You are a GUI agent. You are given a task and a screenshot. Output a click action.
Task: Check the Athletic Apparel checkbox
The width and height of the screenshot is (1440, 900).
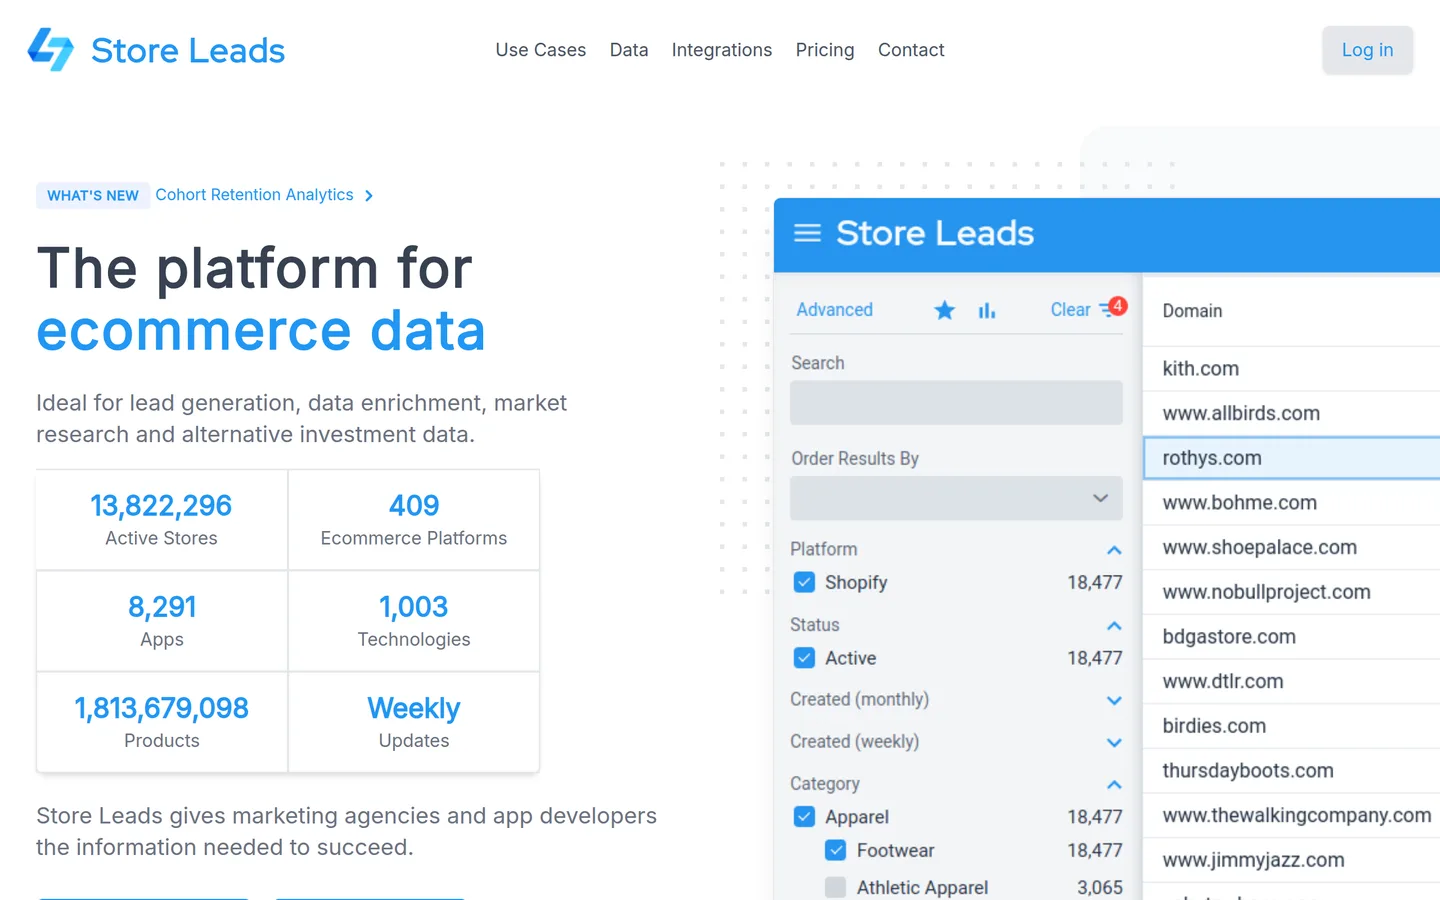836,887
